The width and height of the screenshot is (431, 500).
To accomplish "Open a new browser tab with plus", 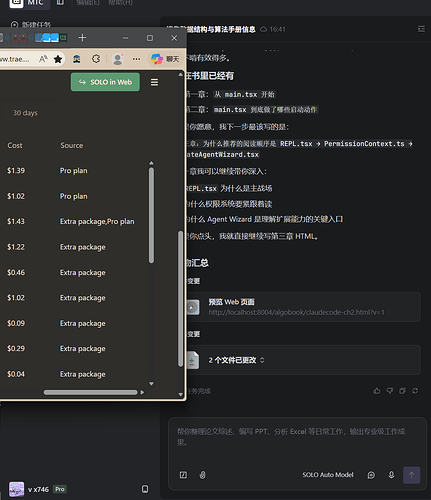I will coord(82,38).
